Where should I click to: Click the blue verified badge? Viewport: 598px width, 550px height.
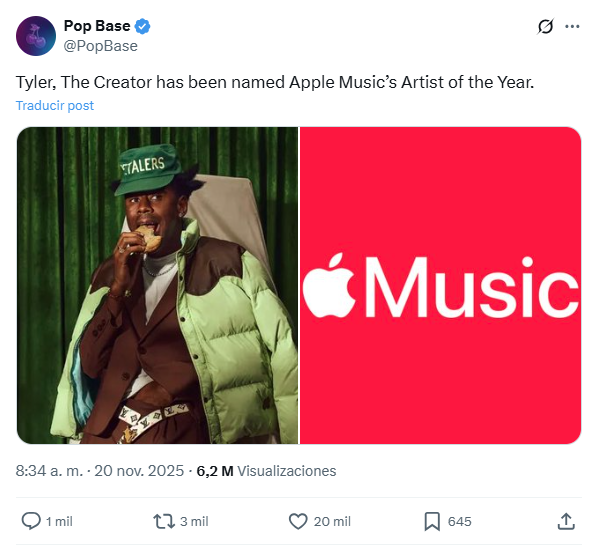pyautogui.click(x=143, y=26)
